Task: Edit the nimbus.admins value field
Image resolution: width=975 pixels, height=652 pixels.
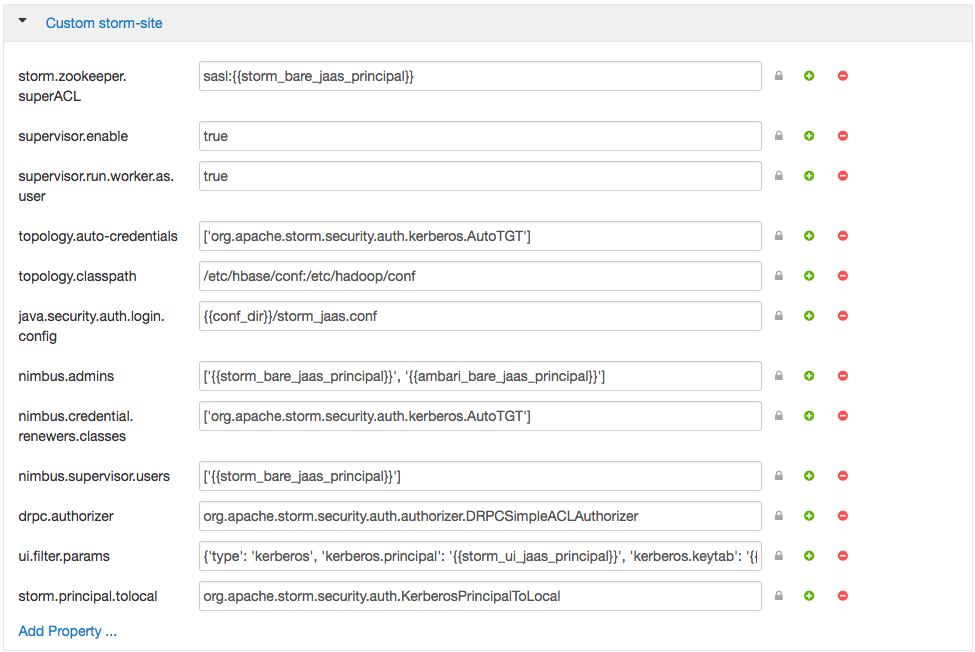Action: 480,376
